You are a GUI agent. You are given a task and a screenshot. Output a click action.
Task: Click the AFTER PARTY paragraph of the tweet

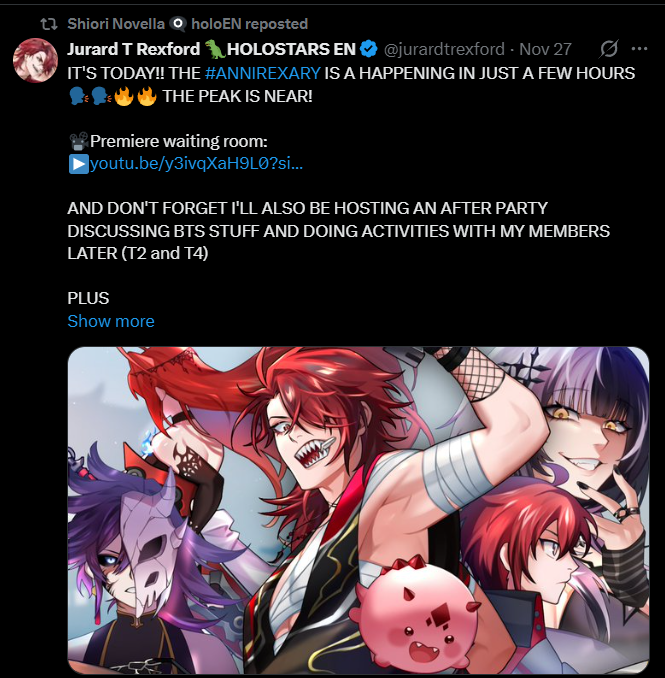[339, 231]
